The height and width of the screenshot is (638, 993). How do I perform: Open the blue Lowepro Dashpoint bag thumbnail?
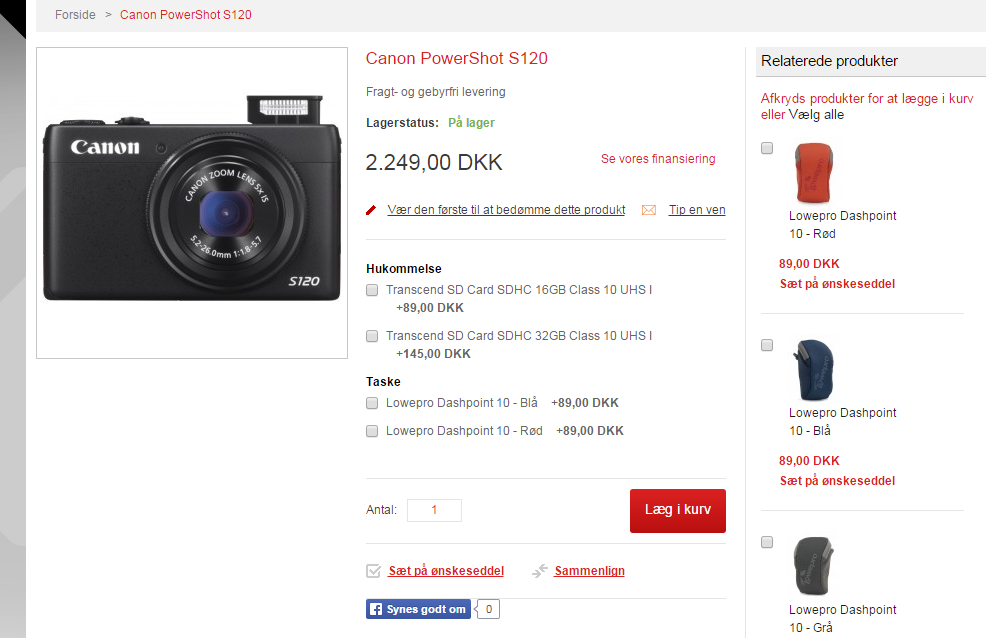click(x=813, y=370)
